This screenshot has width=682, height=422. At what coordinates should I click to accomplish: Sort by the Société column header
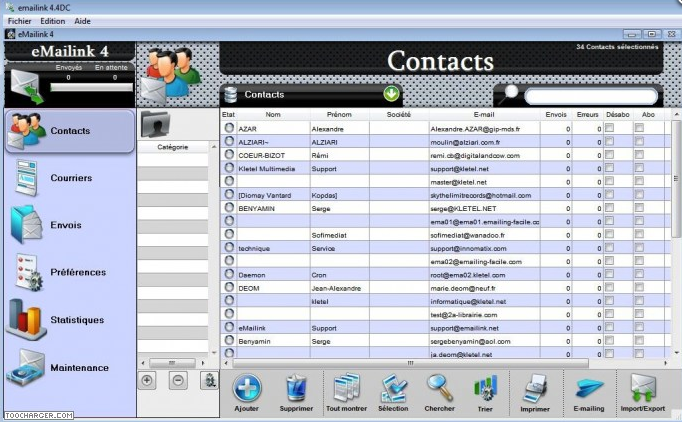399,114
